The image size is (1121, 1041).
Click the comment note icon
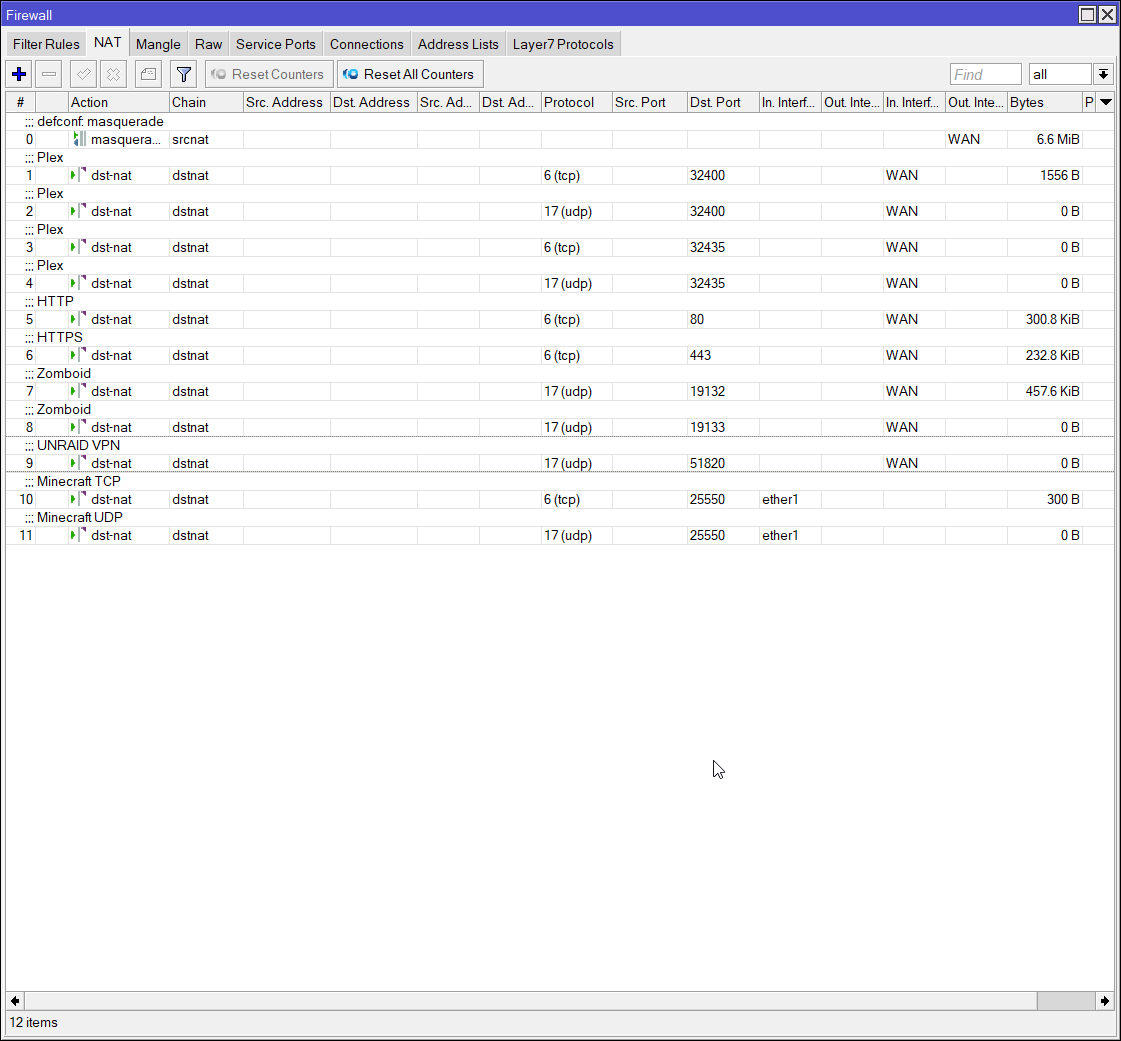click(148, 74)
